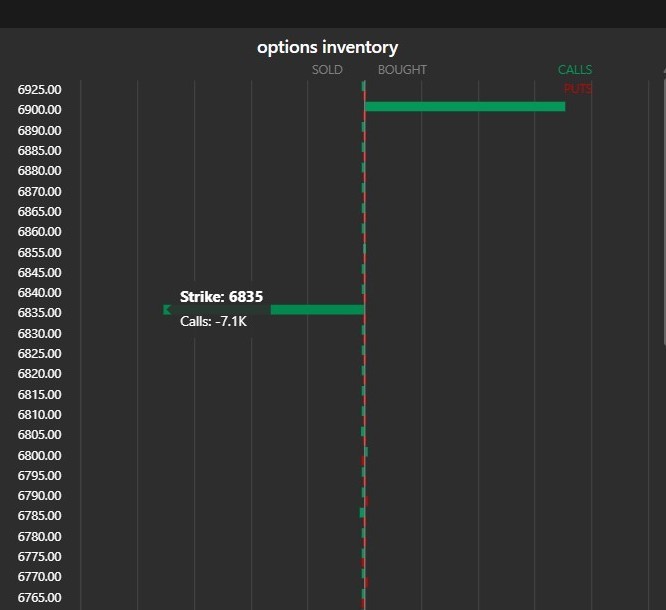This screenshot has height=610, width=666.
Task: Select the 6870.00 strike label
Action: [40, 191]
